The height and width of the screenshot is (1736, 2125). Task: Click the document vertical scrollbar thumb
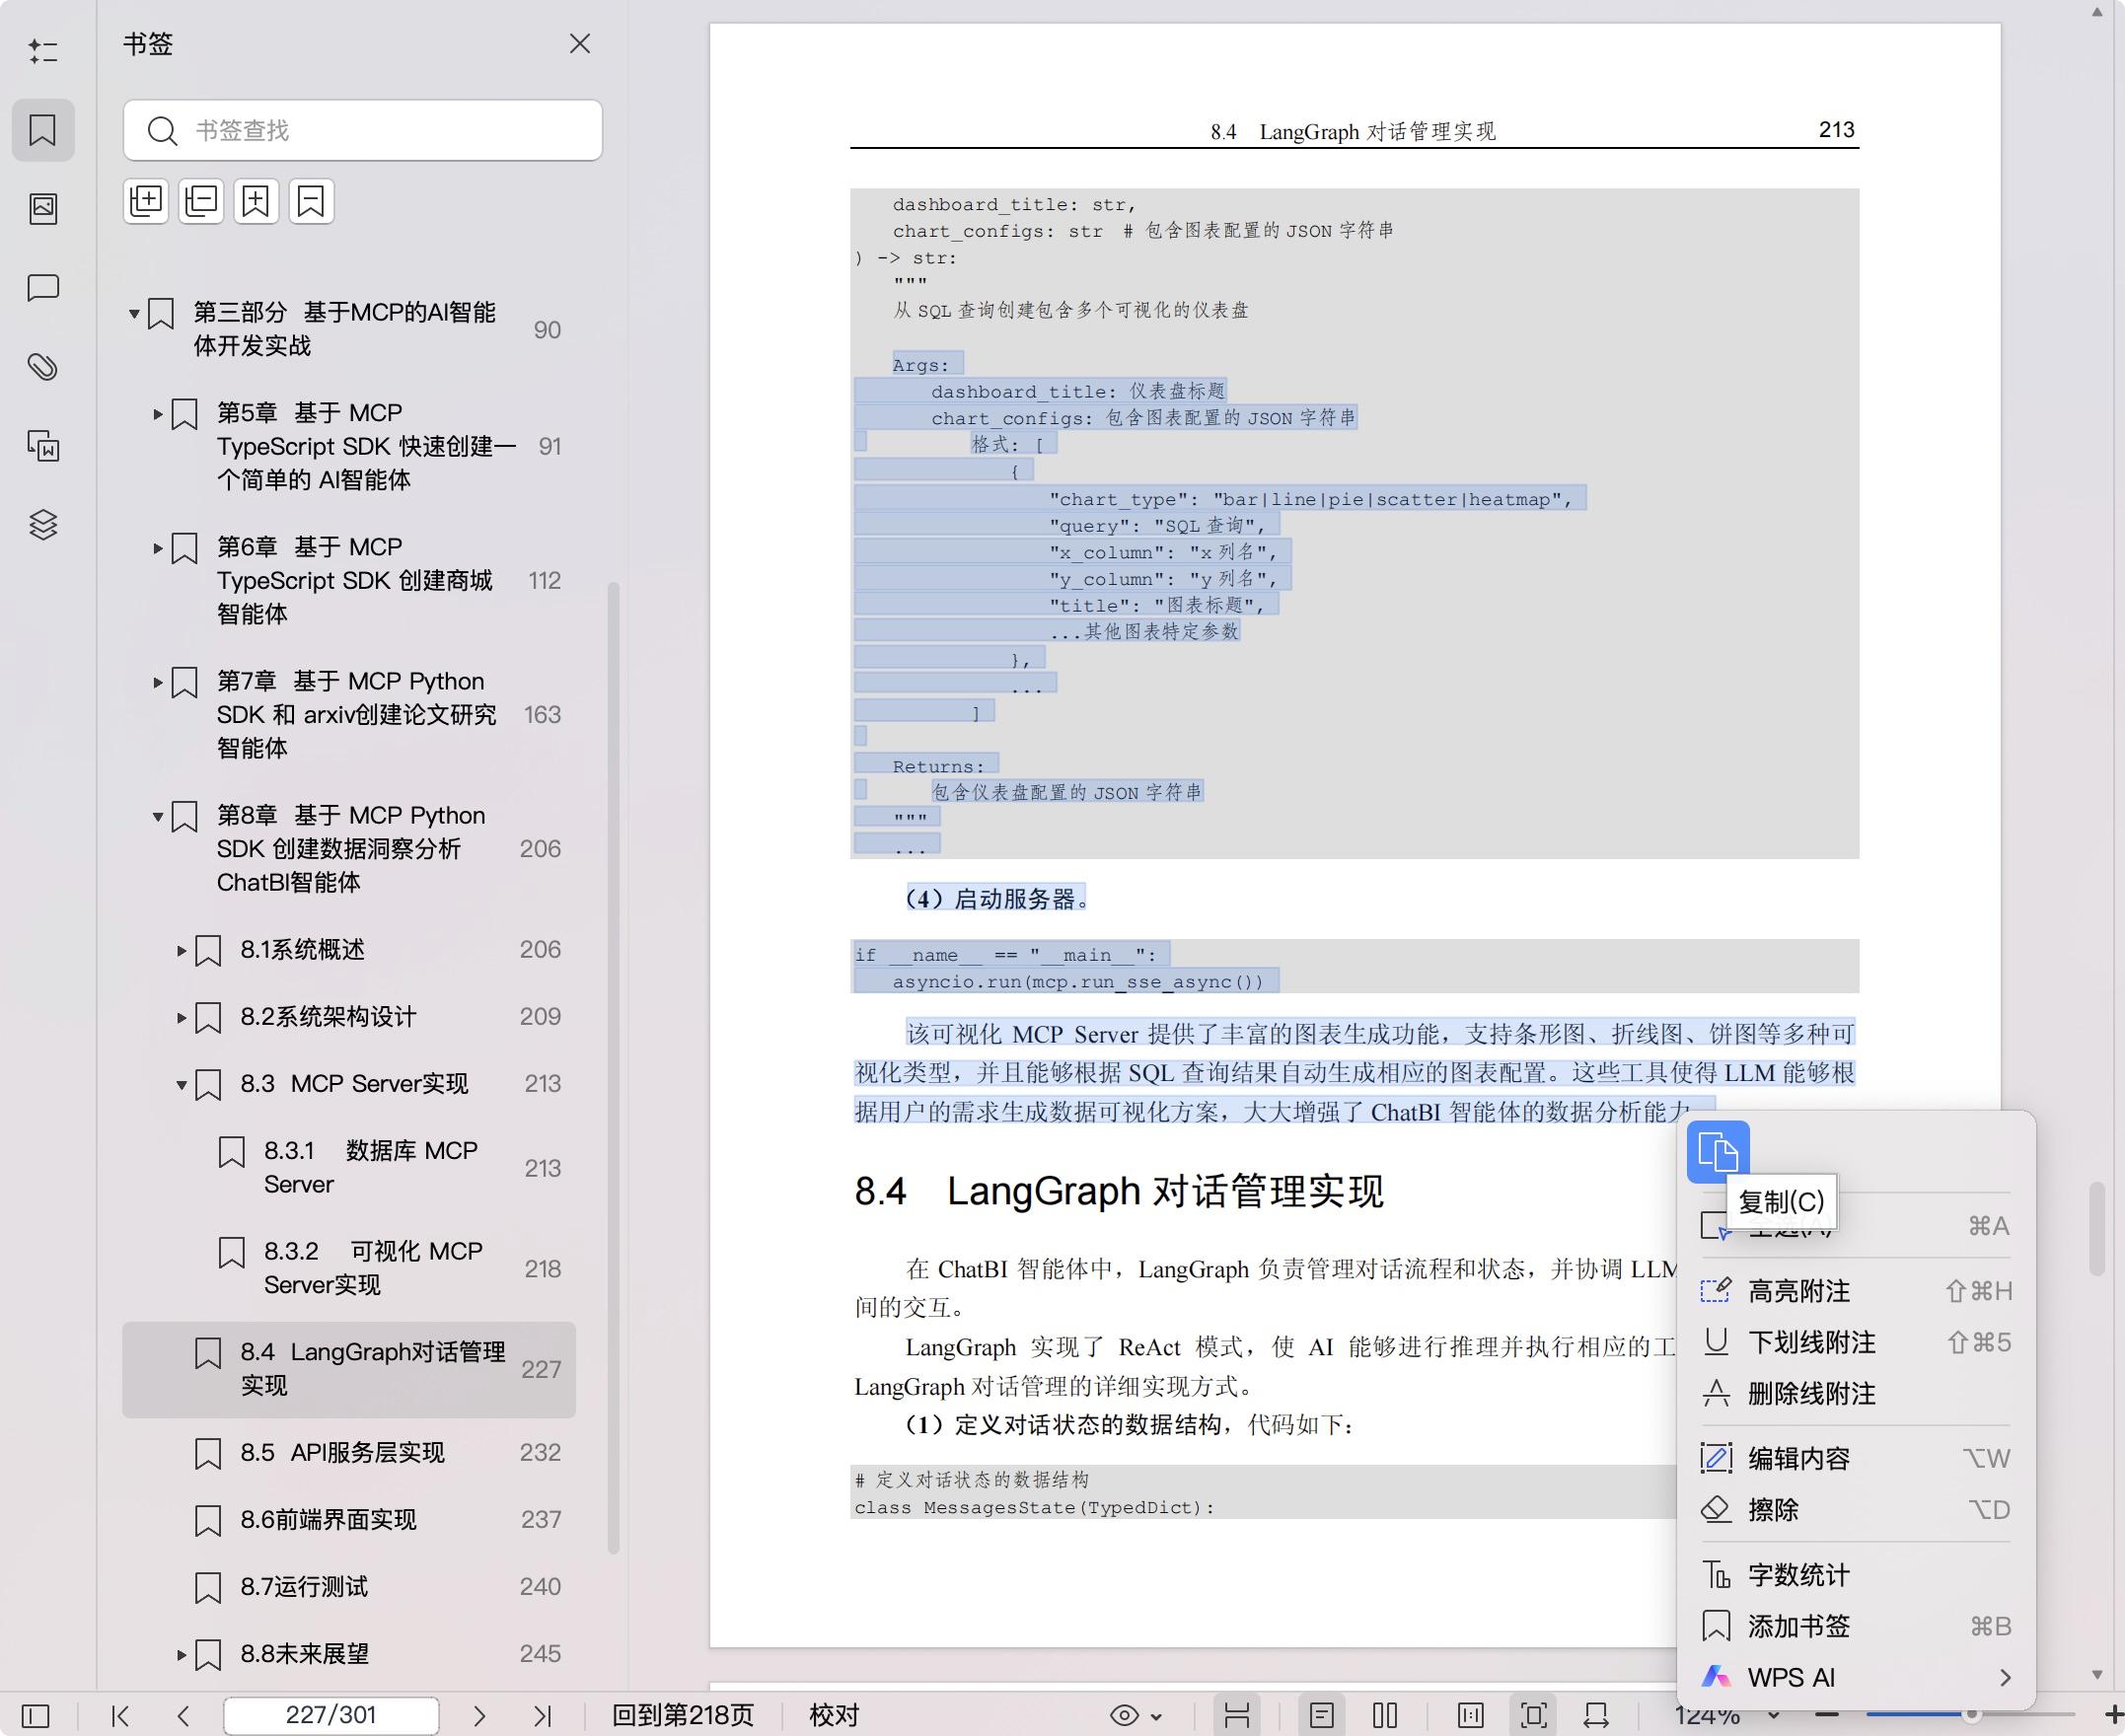point(2097,1229)
